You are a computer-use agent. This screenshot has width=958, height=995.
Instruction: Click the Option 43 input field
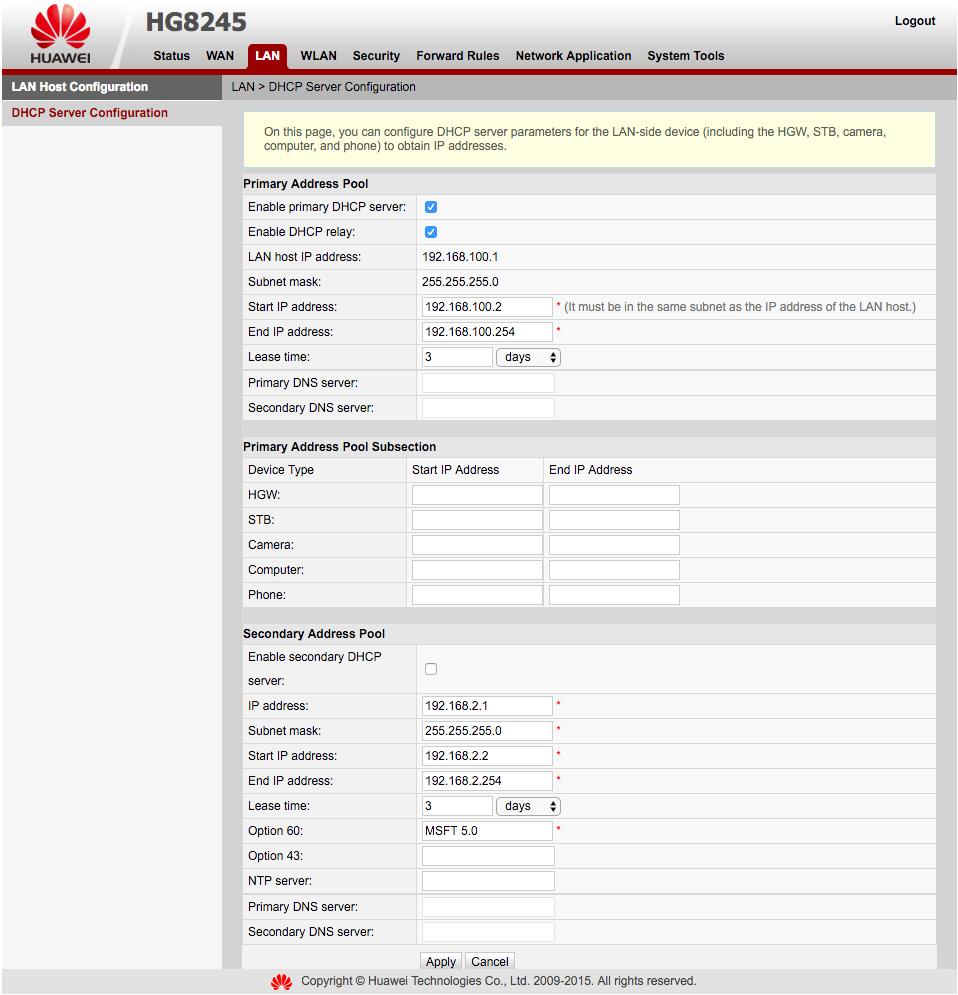tap(488, 856)
